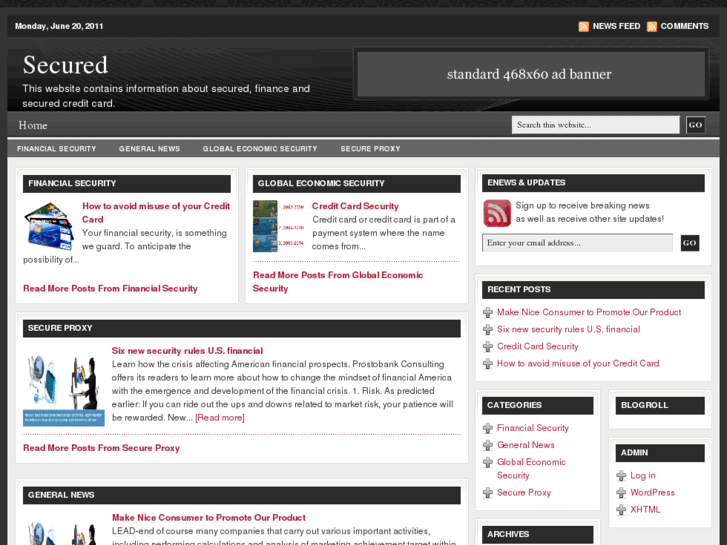Screen dimensions: 727x545
Task: Click the Log in admin link
Action: tap(643, 475)
